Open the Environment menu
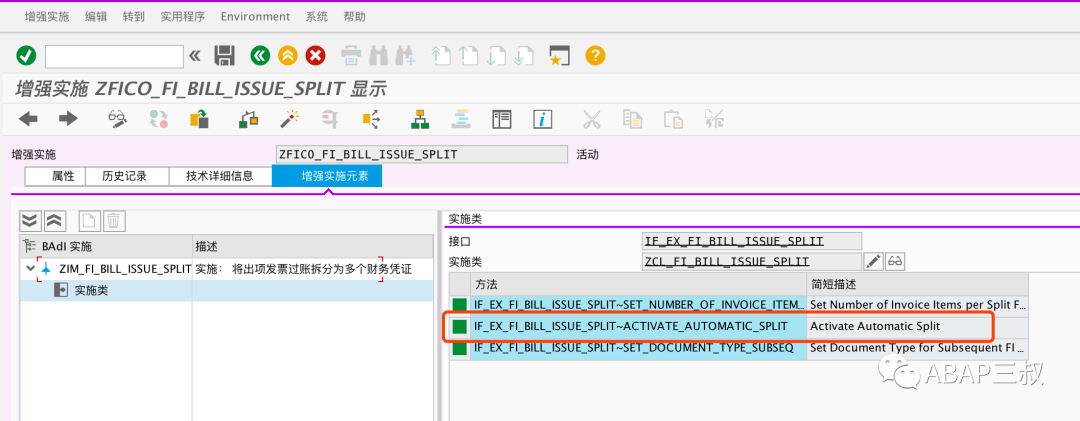The height and width of the screenshot is (421, 1080). [256, 17]
